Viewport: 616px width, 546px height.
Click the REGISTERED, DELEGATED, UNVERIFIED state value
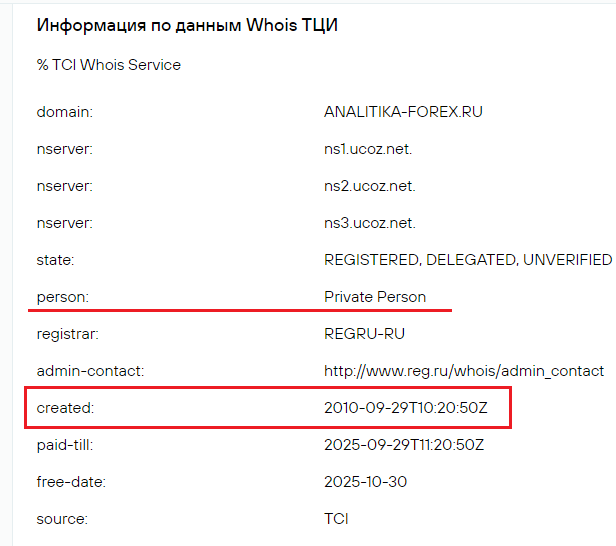pos(467,260)
